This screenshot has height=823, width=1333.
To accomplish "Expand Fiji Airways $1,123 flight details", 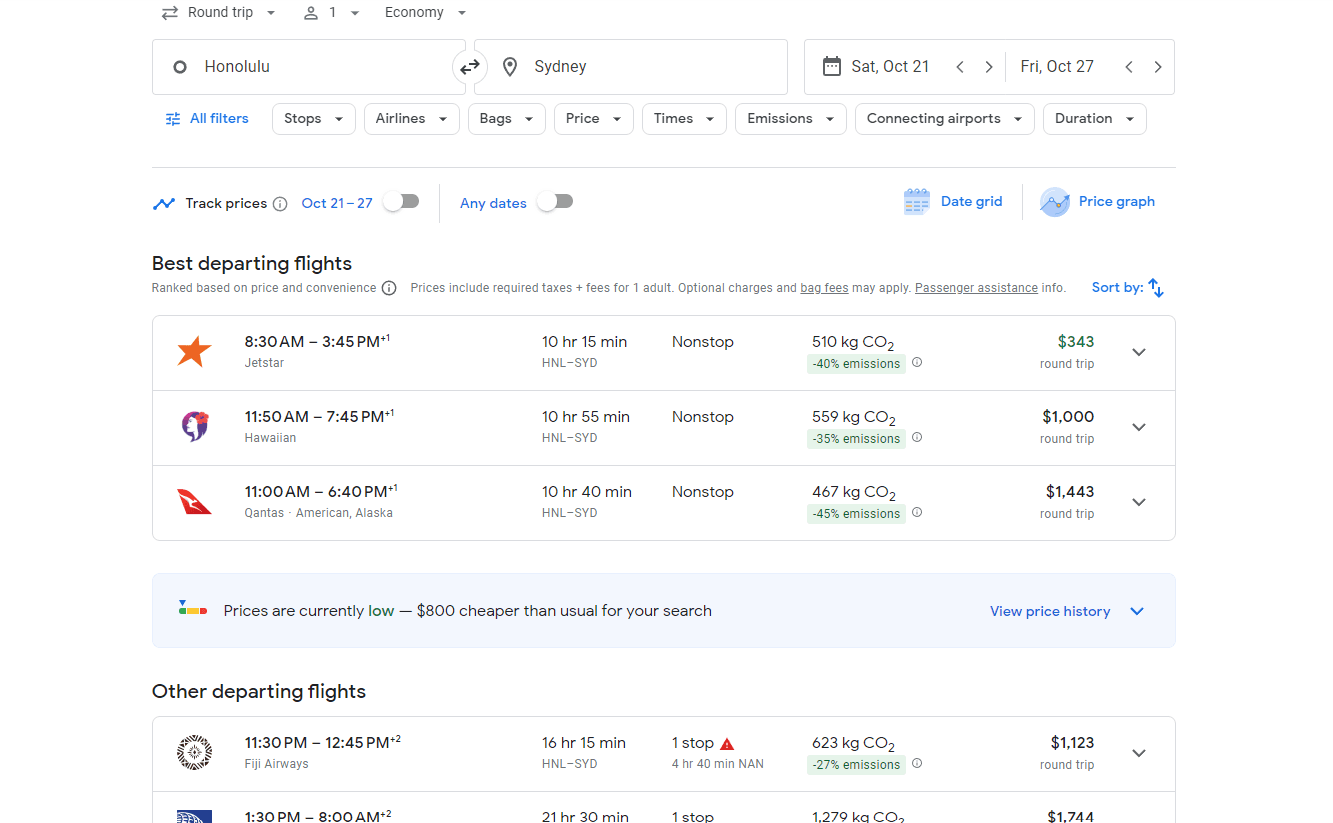I will point(1139,754).
